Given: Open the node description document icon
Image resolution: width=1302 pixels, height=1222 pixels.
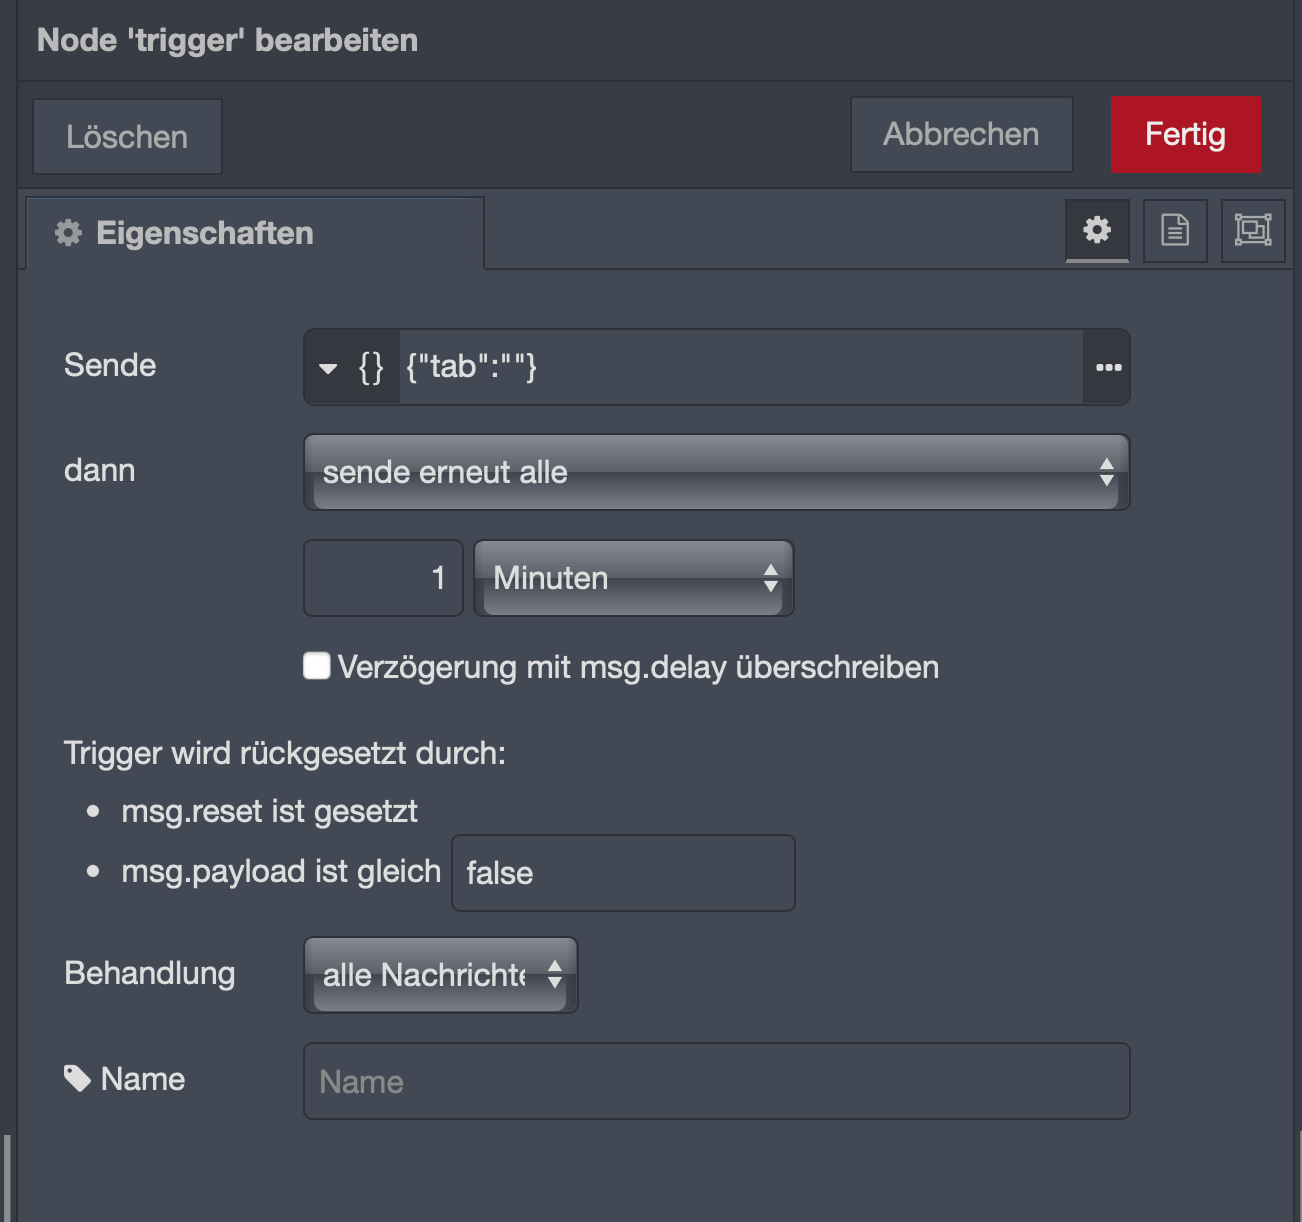Looking at the screenshot, I should coord(1175,230).
